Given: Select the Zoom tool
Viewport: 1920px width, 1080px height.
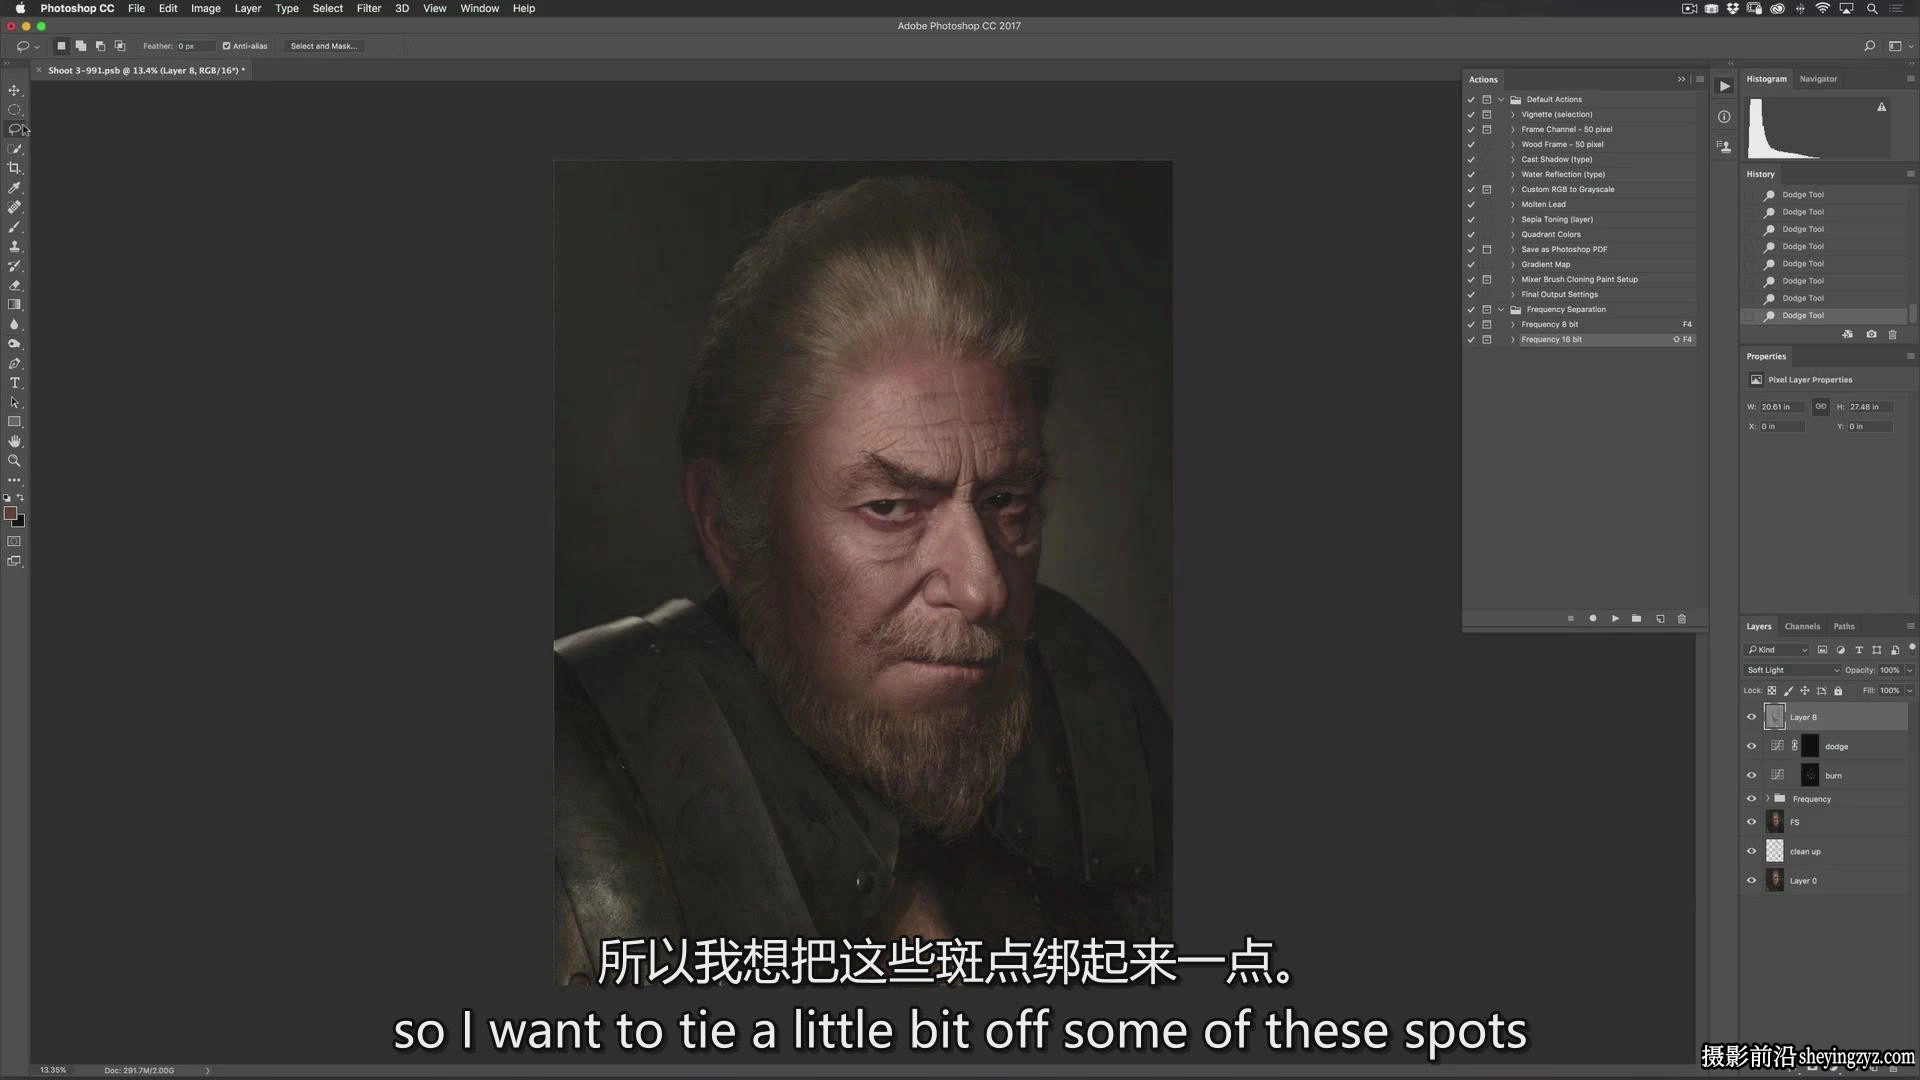Looking at the screenshot, I should [x=14, y=461].
